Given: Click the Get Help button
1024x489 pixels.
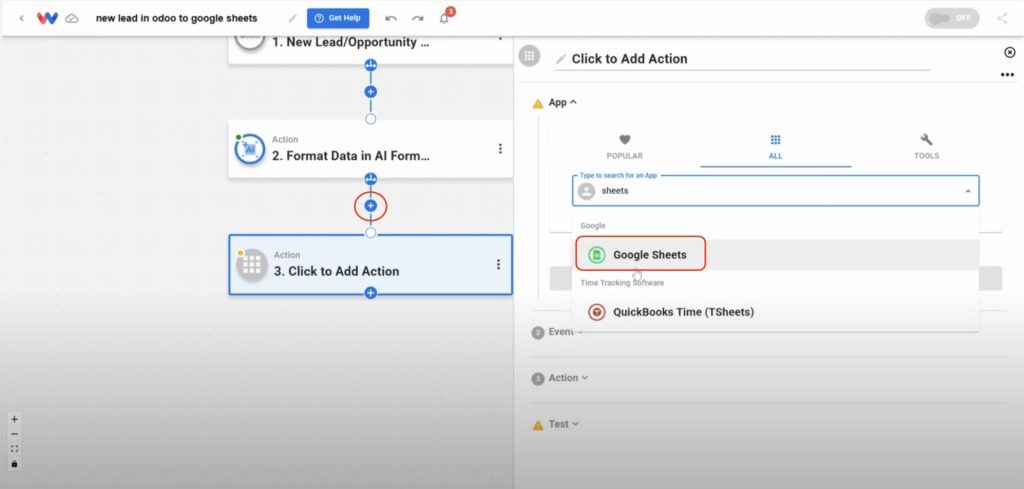Looking at the screenshot, I should [x=338, y=18].
